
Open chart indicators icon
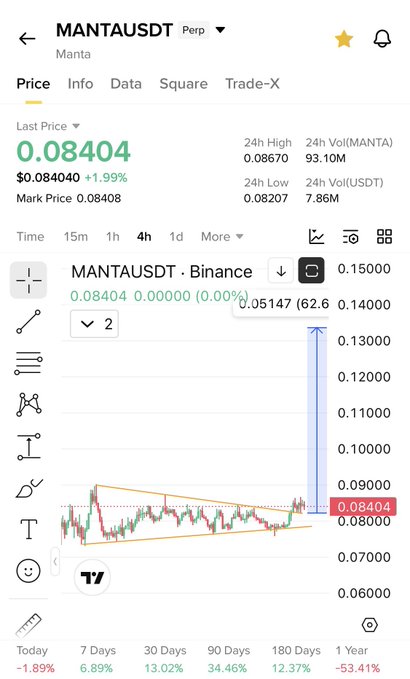click(316, 236)
